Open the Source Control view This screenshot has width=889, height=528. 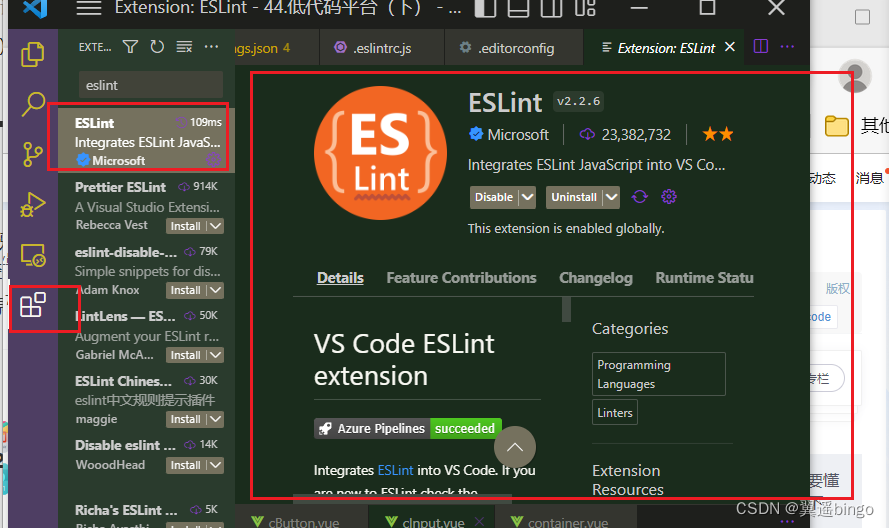pyautogui.click(x=32, y=154)
